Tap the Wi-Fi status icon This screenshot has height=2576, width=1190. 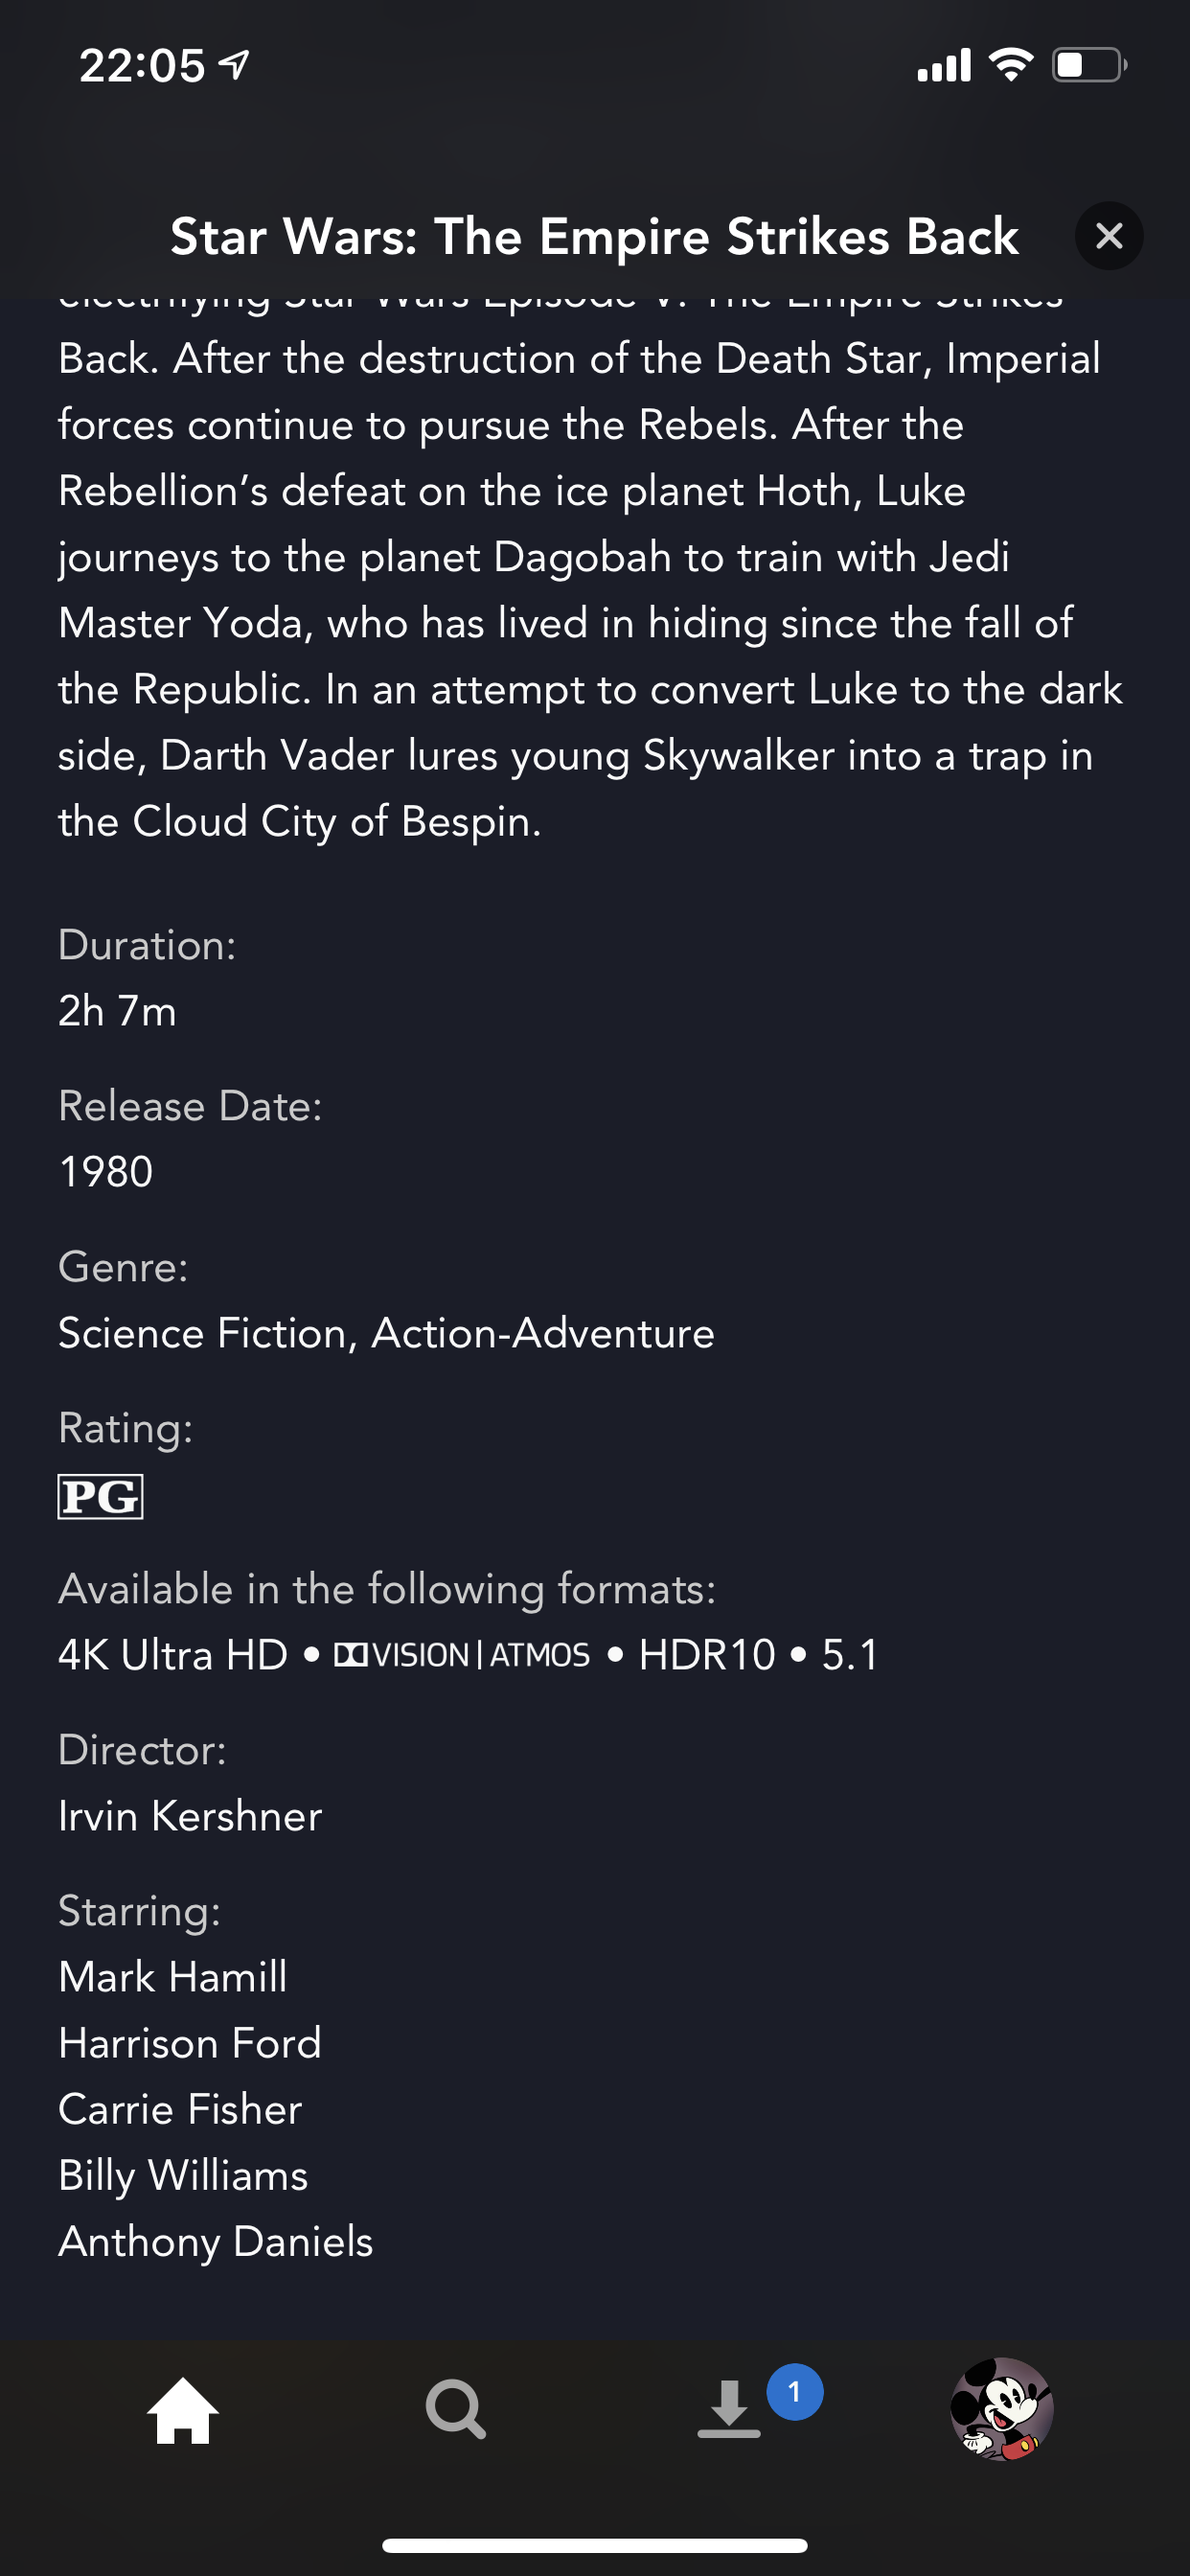1011,65
